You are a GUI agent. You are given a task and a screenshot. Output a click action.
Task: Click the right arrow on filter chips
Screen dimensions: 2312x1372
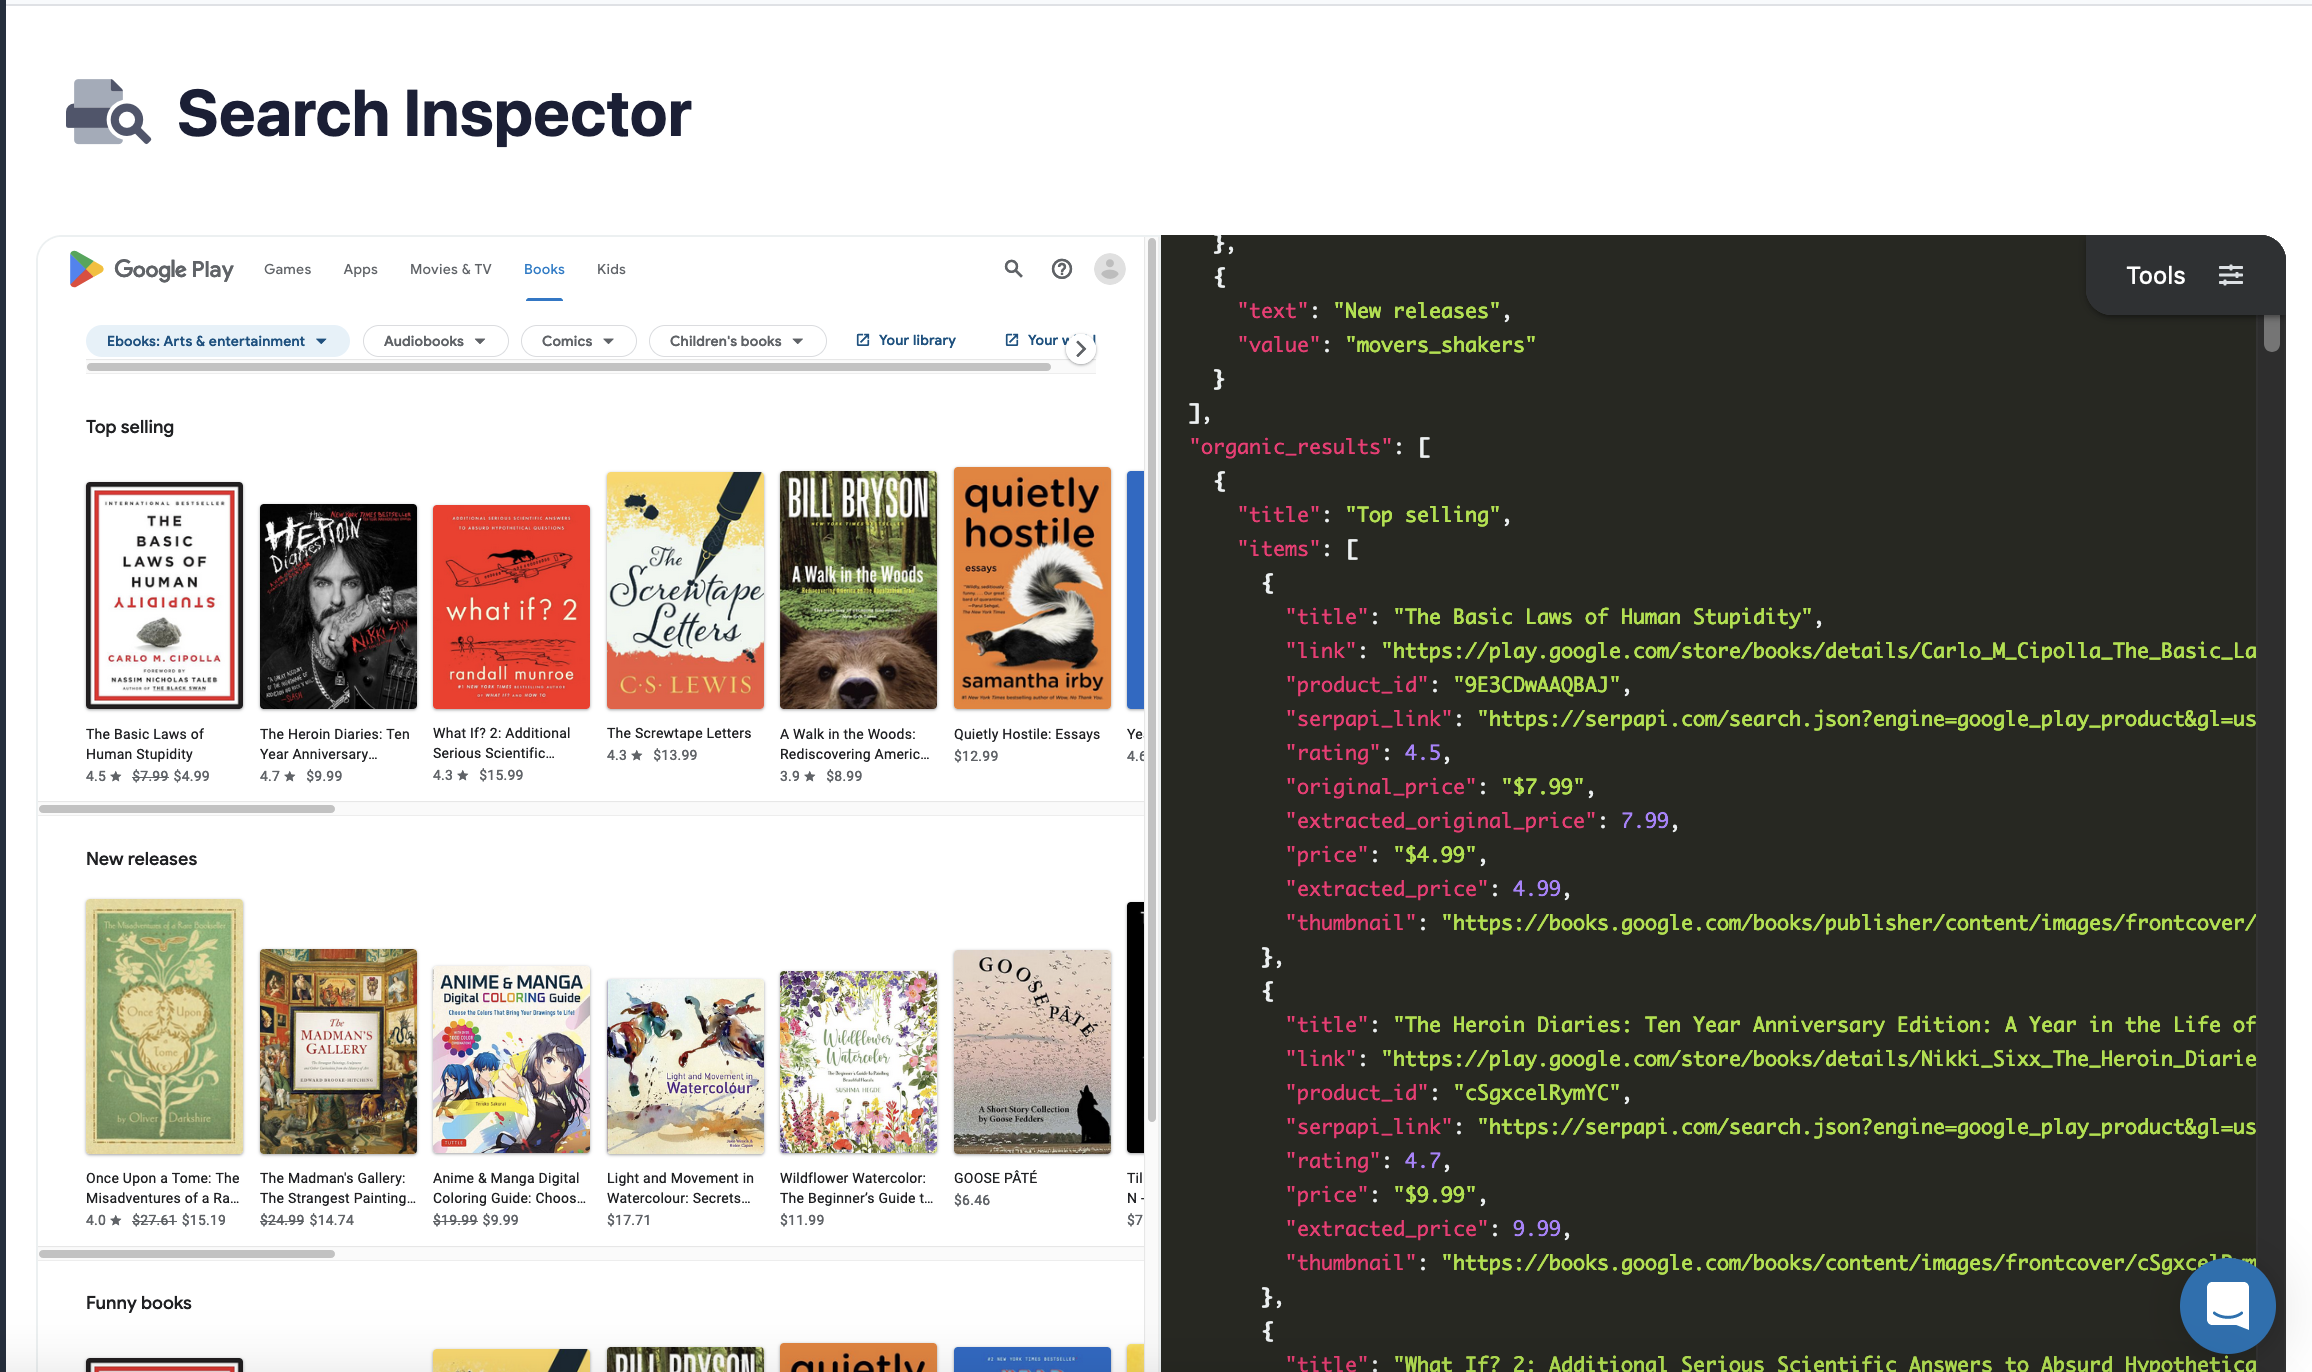pos(1080,349)
